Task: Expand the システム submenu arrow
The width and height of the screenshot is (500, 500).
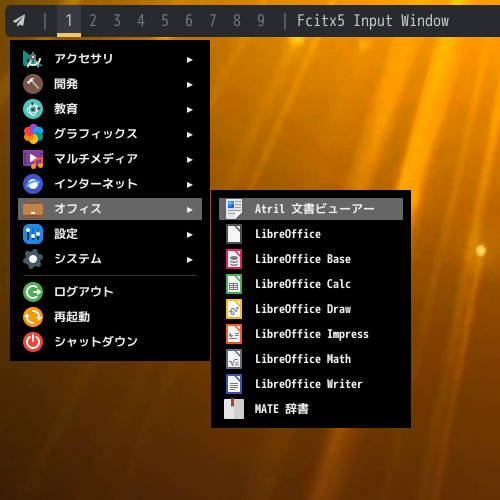Action: click(x=189, y=260)
